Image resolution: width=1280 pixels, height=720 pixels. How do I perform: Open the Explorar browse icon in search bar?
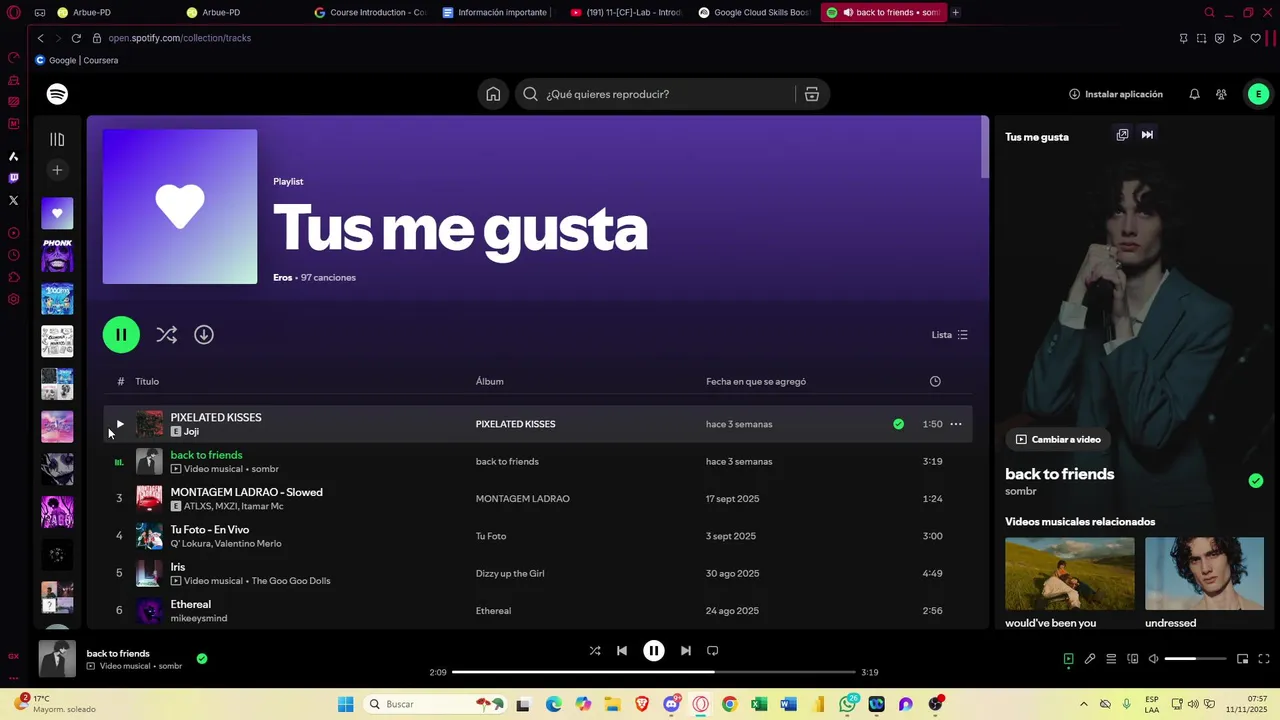[x=812, y=94]
